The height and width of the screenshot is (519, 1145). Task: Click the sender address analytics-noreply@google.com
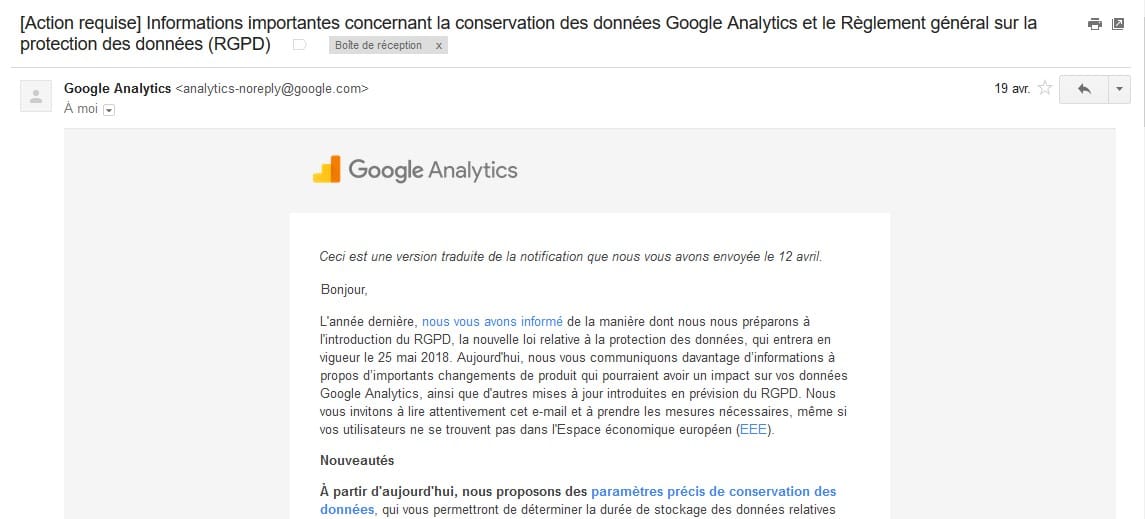coord(272,88)
